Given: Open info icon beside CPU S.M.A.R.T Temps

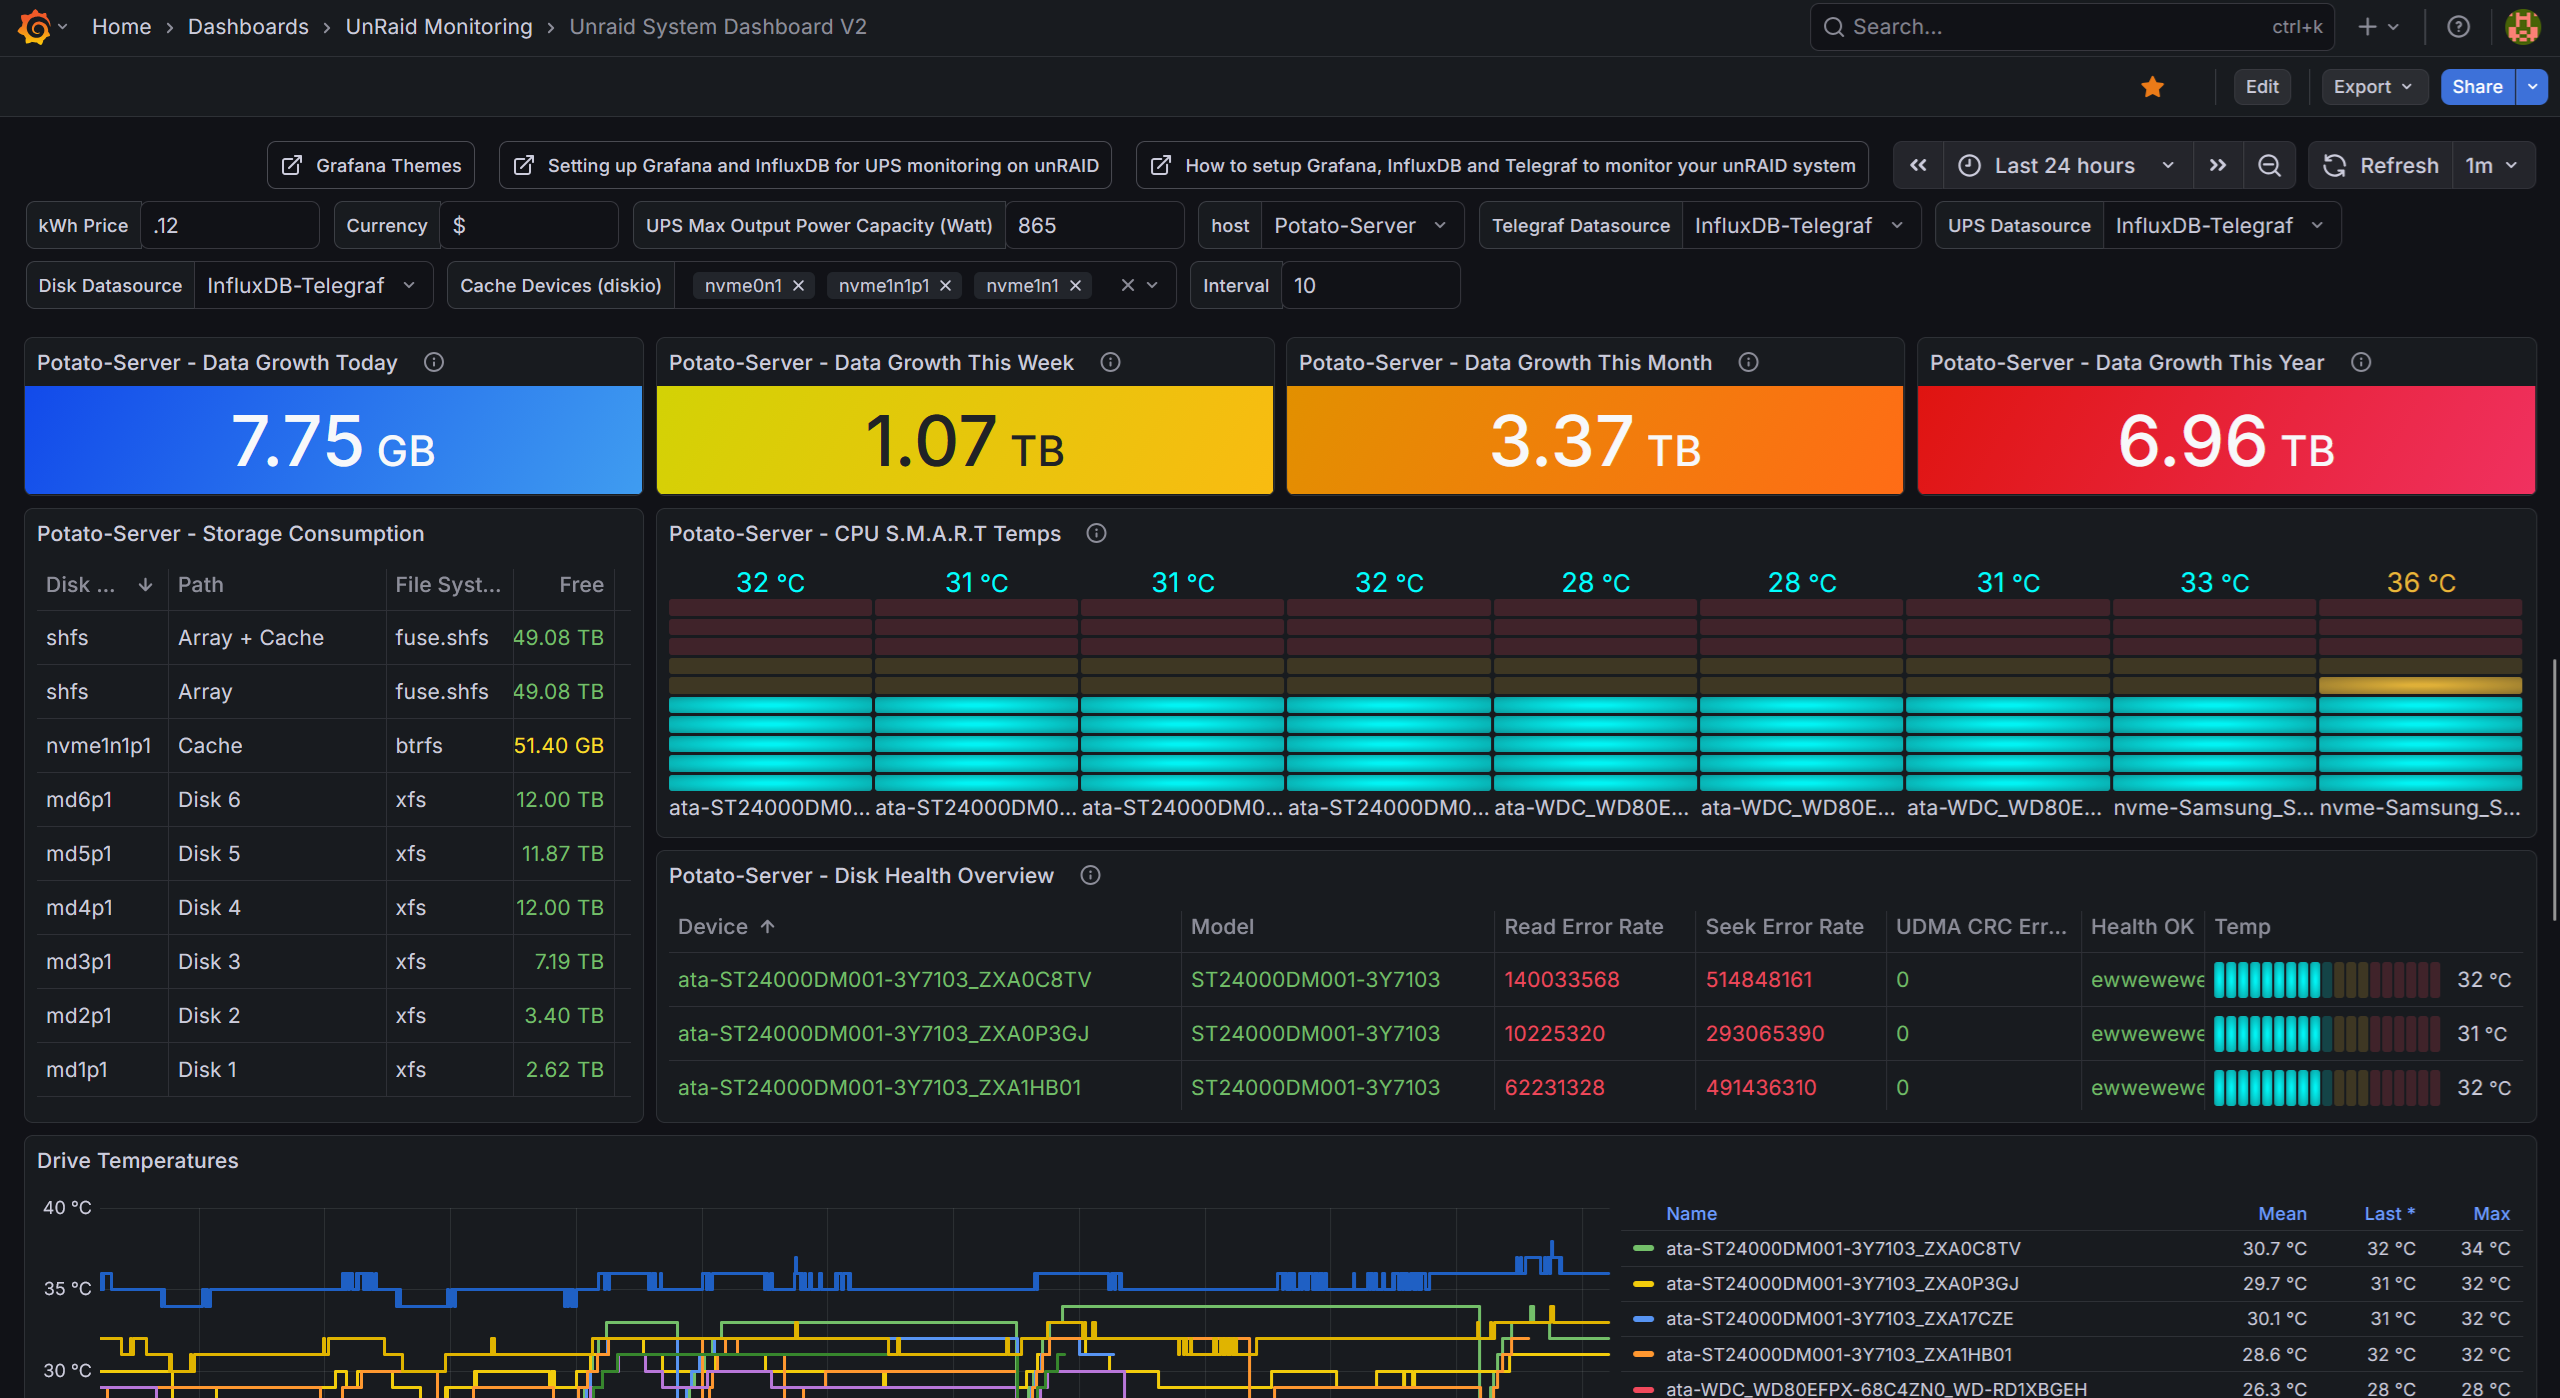Looking at the screenshot, I should 1095,534.
